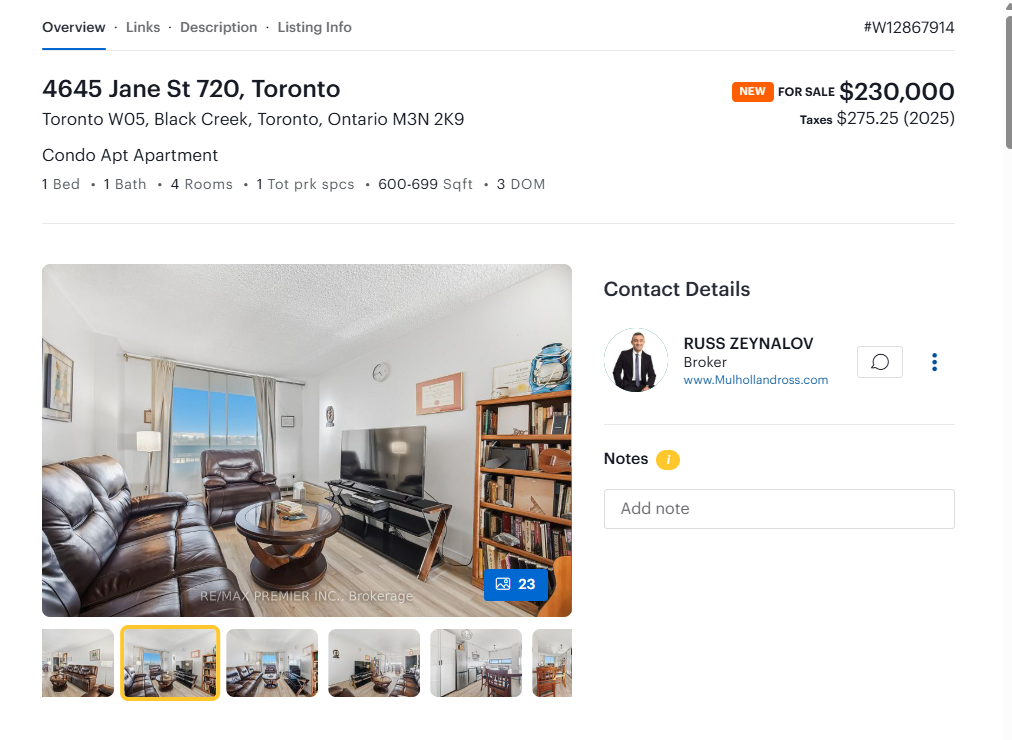Select the third photo thumbnail
The width and height of the screenshot is (1012, 740).
[x=272, y=663]
